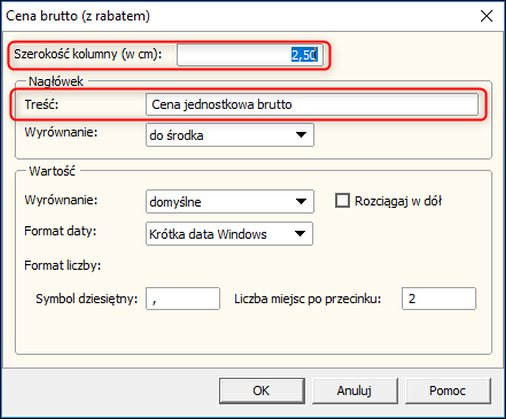The image size is (506, 419).
Task: Tick the Rozciągaj w dół checkbox
Action: pyautogui.click(x=342, y=201)
